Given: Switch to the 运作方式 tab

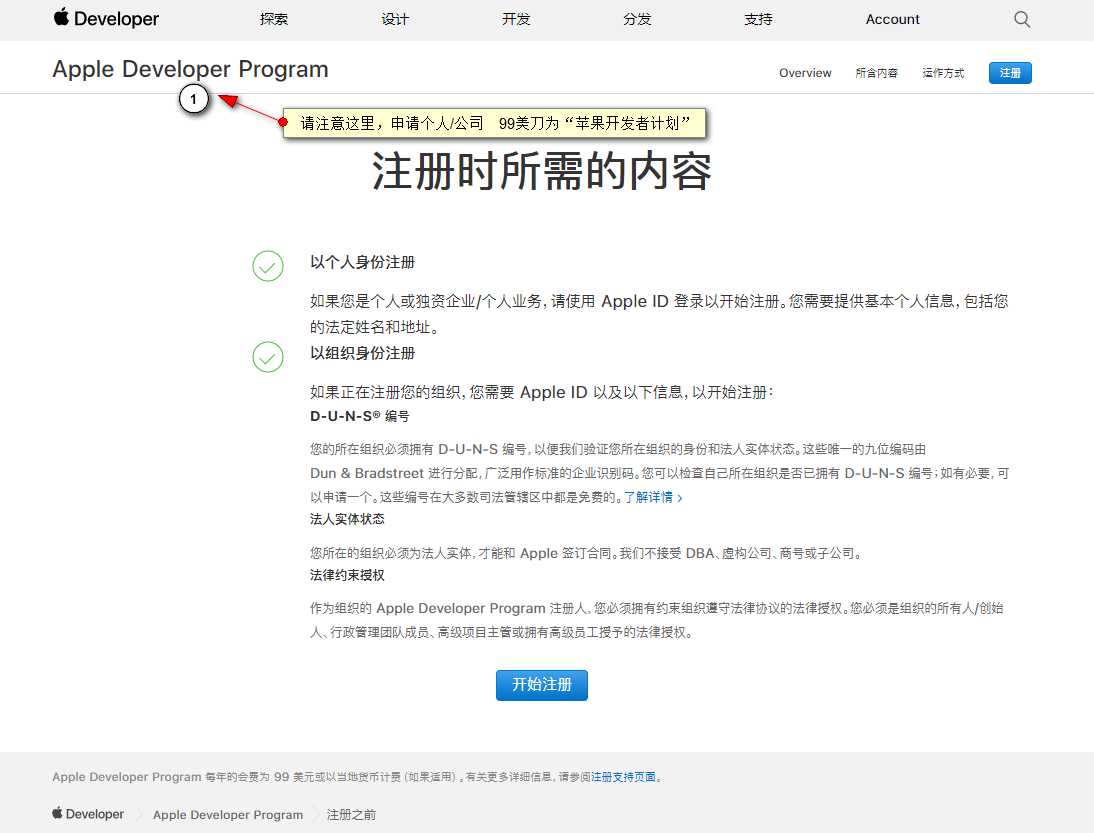Looking at the screenshot, I should point(943,73).
